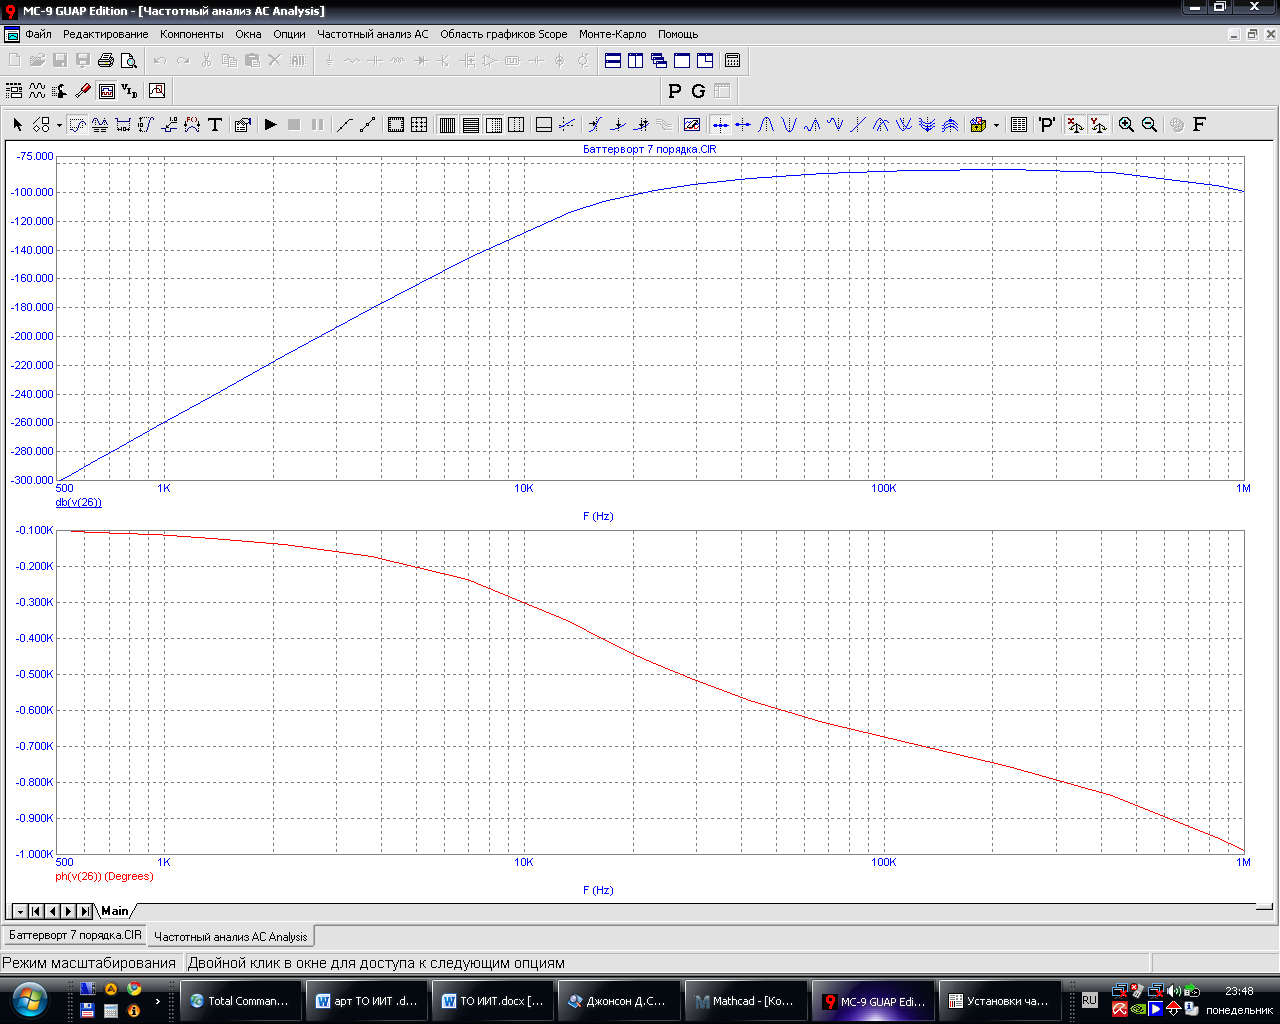Open the Опции menu
The height and width of the screenshot is (1024, 1280).
pos(289,34)
